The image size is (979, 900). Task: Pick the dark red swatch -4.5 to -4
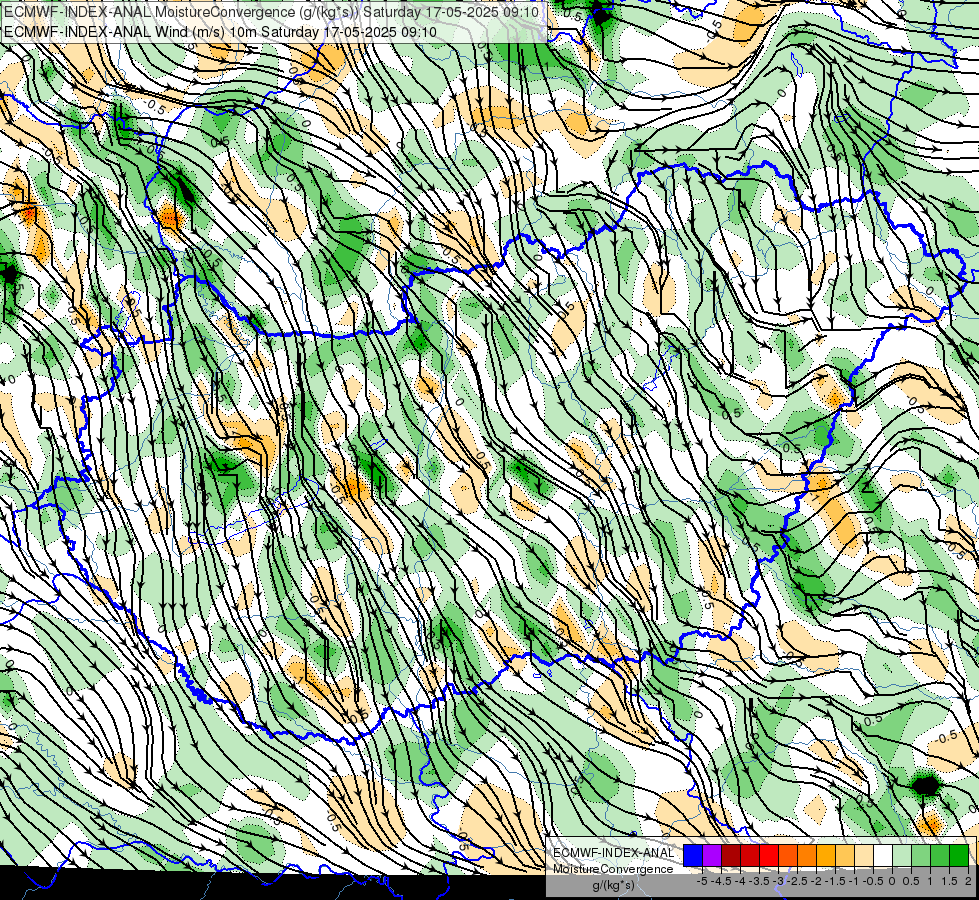pyautogui.click(x=731, y=856)
